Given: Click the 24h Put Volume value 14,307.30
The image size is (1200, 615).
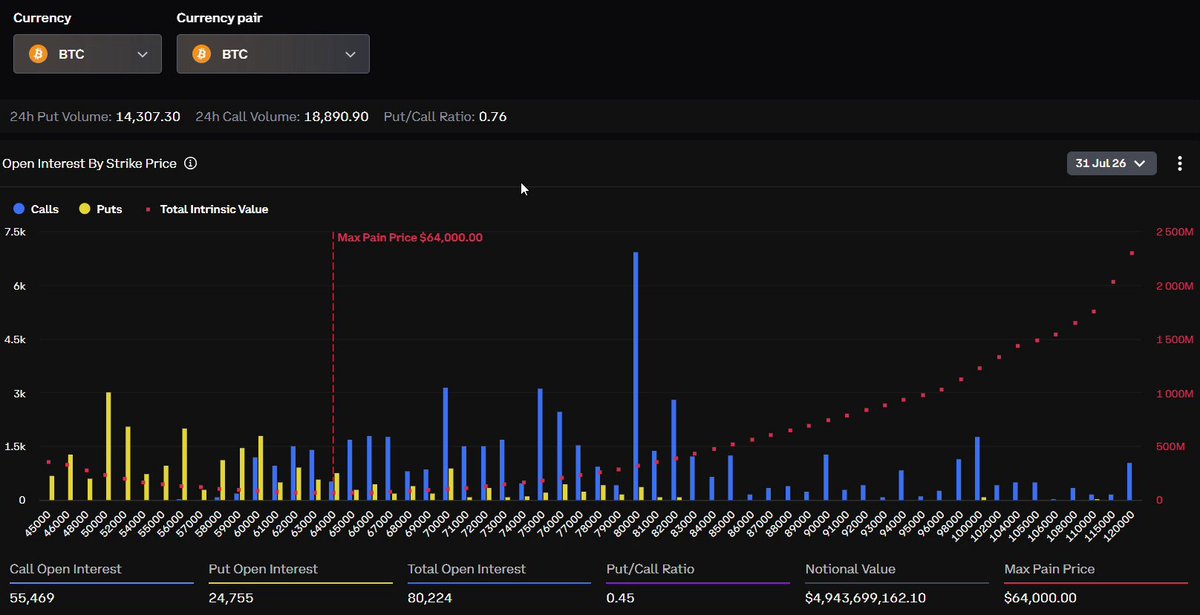Looking at the screenshot, I should click(x=148, y=117).
